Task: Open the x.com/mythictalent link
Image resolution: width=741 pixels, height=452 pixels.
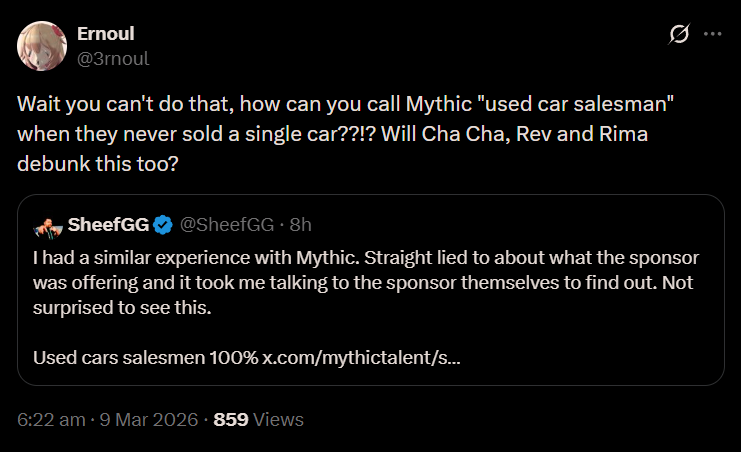Action: 361,356
